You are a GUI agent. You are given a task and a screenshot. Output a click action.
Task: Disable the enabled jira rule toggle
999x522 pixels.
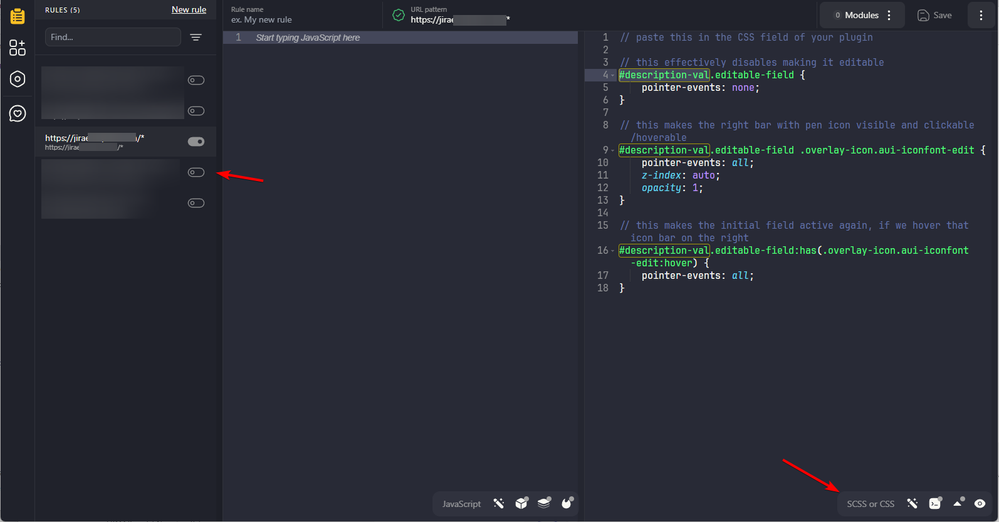pos(196,141)
